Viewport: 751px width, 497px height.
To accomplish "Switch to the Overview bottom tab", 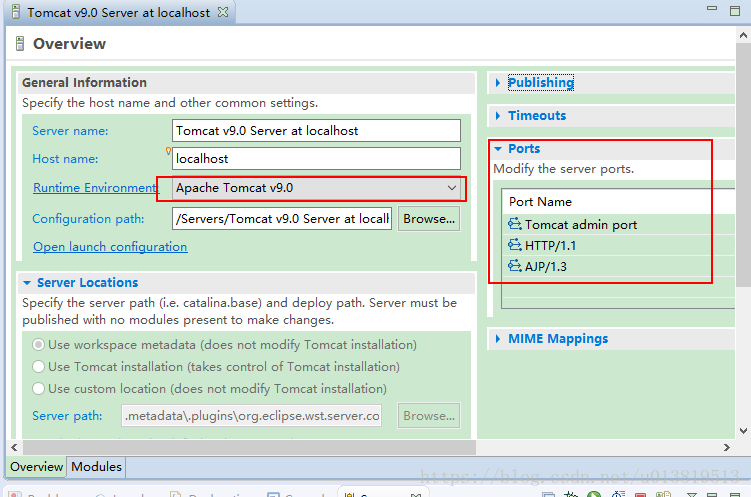I will (36, 467).
